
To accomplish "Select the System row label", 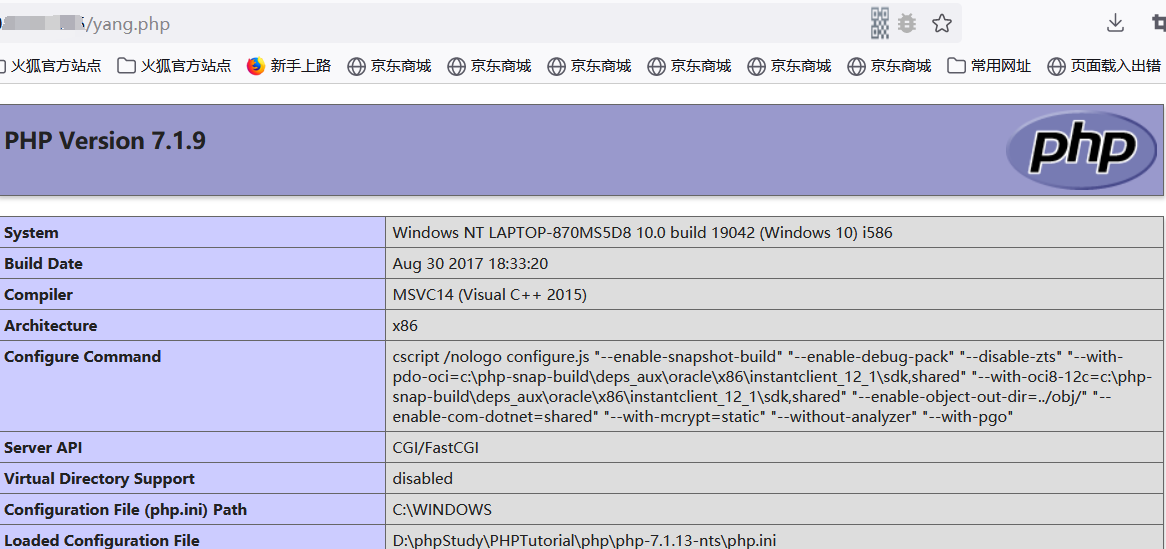I will pos(31,233).
